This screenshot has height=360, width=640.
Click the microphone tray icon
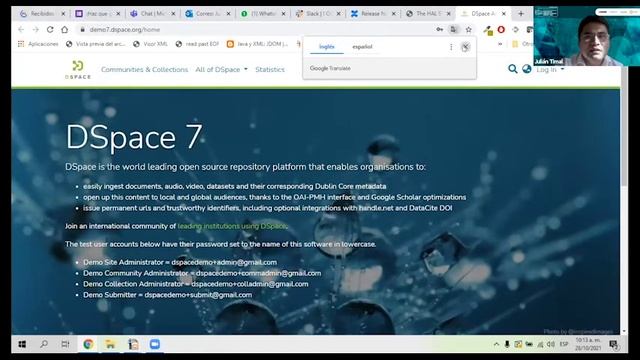[x=507, y=344]
